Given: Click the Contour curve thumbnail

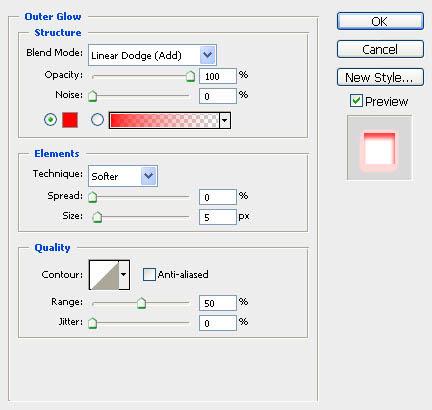Looking at the screenshot, I should tap(104, 275).
